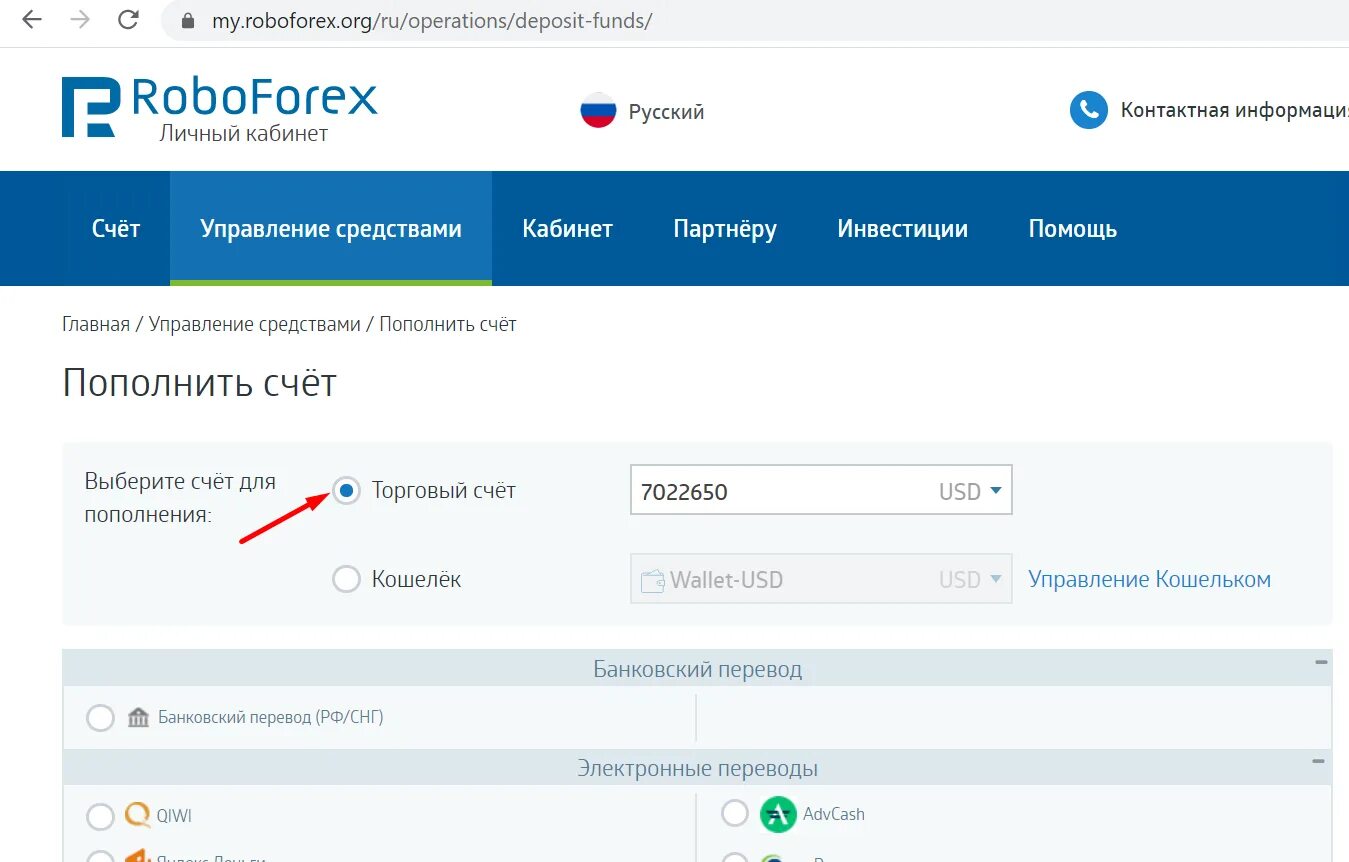Click the browser forward arrow
Viewport: 1349px width, 862px height.
click(80, 20)
